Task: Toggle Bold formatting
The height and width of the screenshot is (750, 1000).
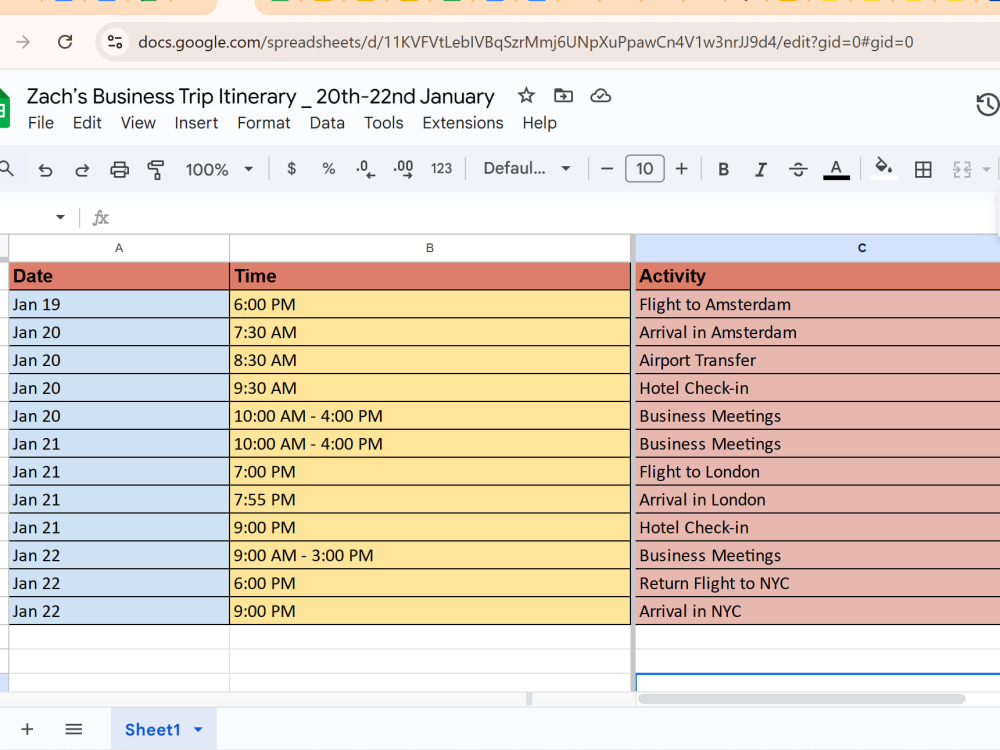Action: (x=723, y=170)
